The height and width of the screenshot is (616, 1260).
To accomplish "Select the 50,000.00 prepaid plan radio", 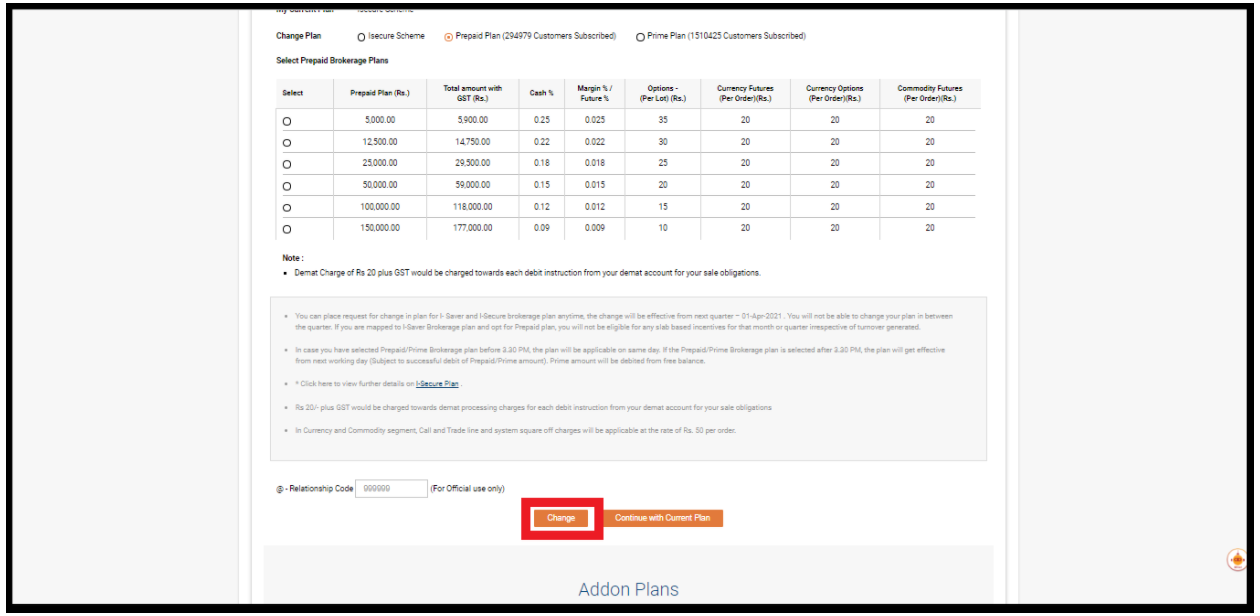I will click(288, 186).
